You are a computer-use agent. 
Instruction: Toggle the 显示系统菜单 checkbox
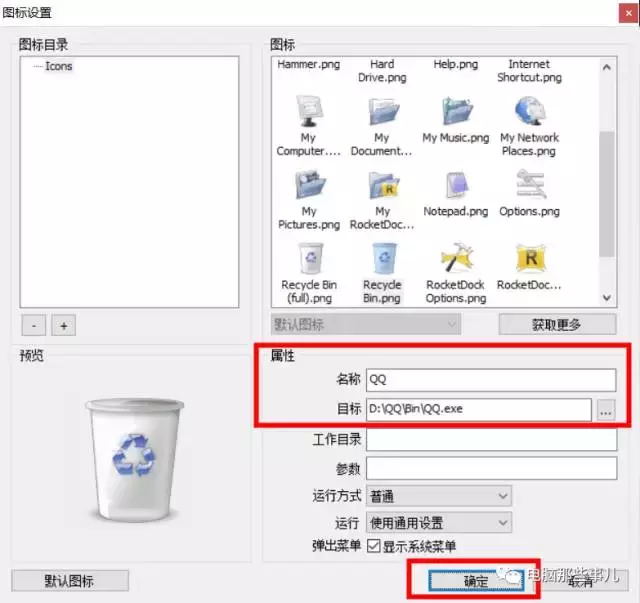373,546
